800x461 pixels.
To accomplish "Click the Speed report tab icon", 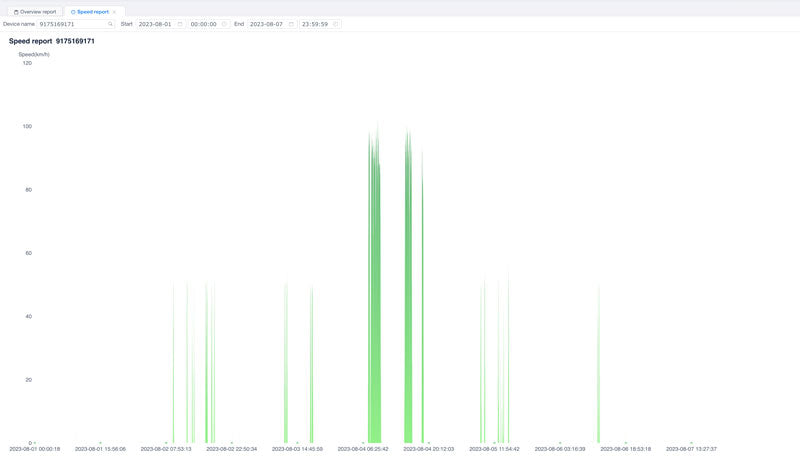I will [73, 11].
